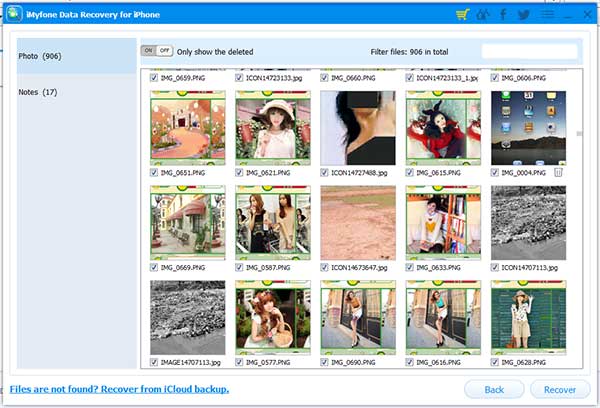Toggle the Only show the deleted switch
600x408 pixels.
(156, 51)
